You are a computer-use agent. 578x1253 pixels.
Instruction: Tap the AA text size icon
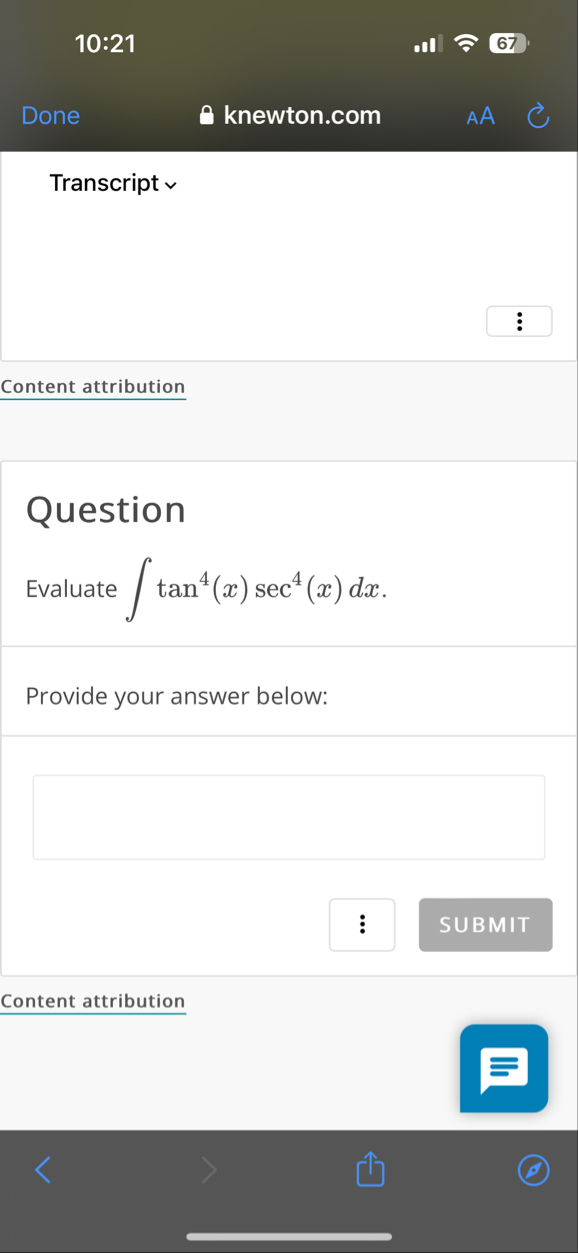[480, 116]
